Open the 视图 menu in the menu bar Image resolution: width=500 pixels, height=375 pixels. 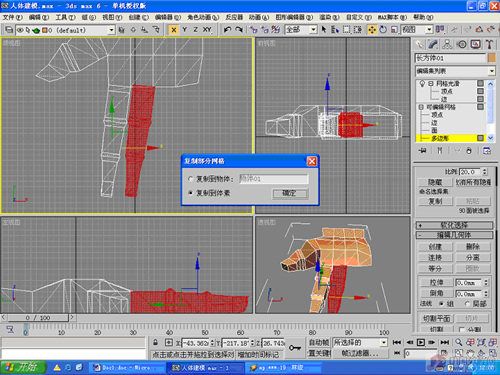(x=113, y=17)
